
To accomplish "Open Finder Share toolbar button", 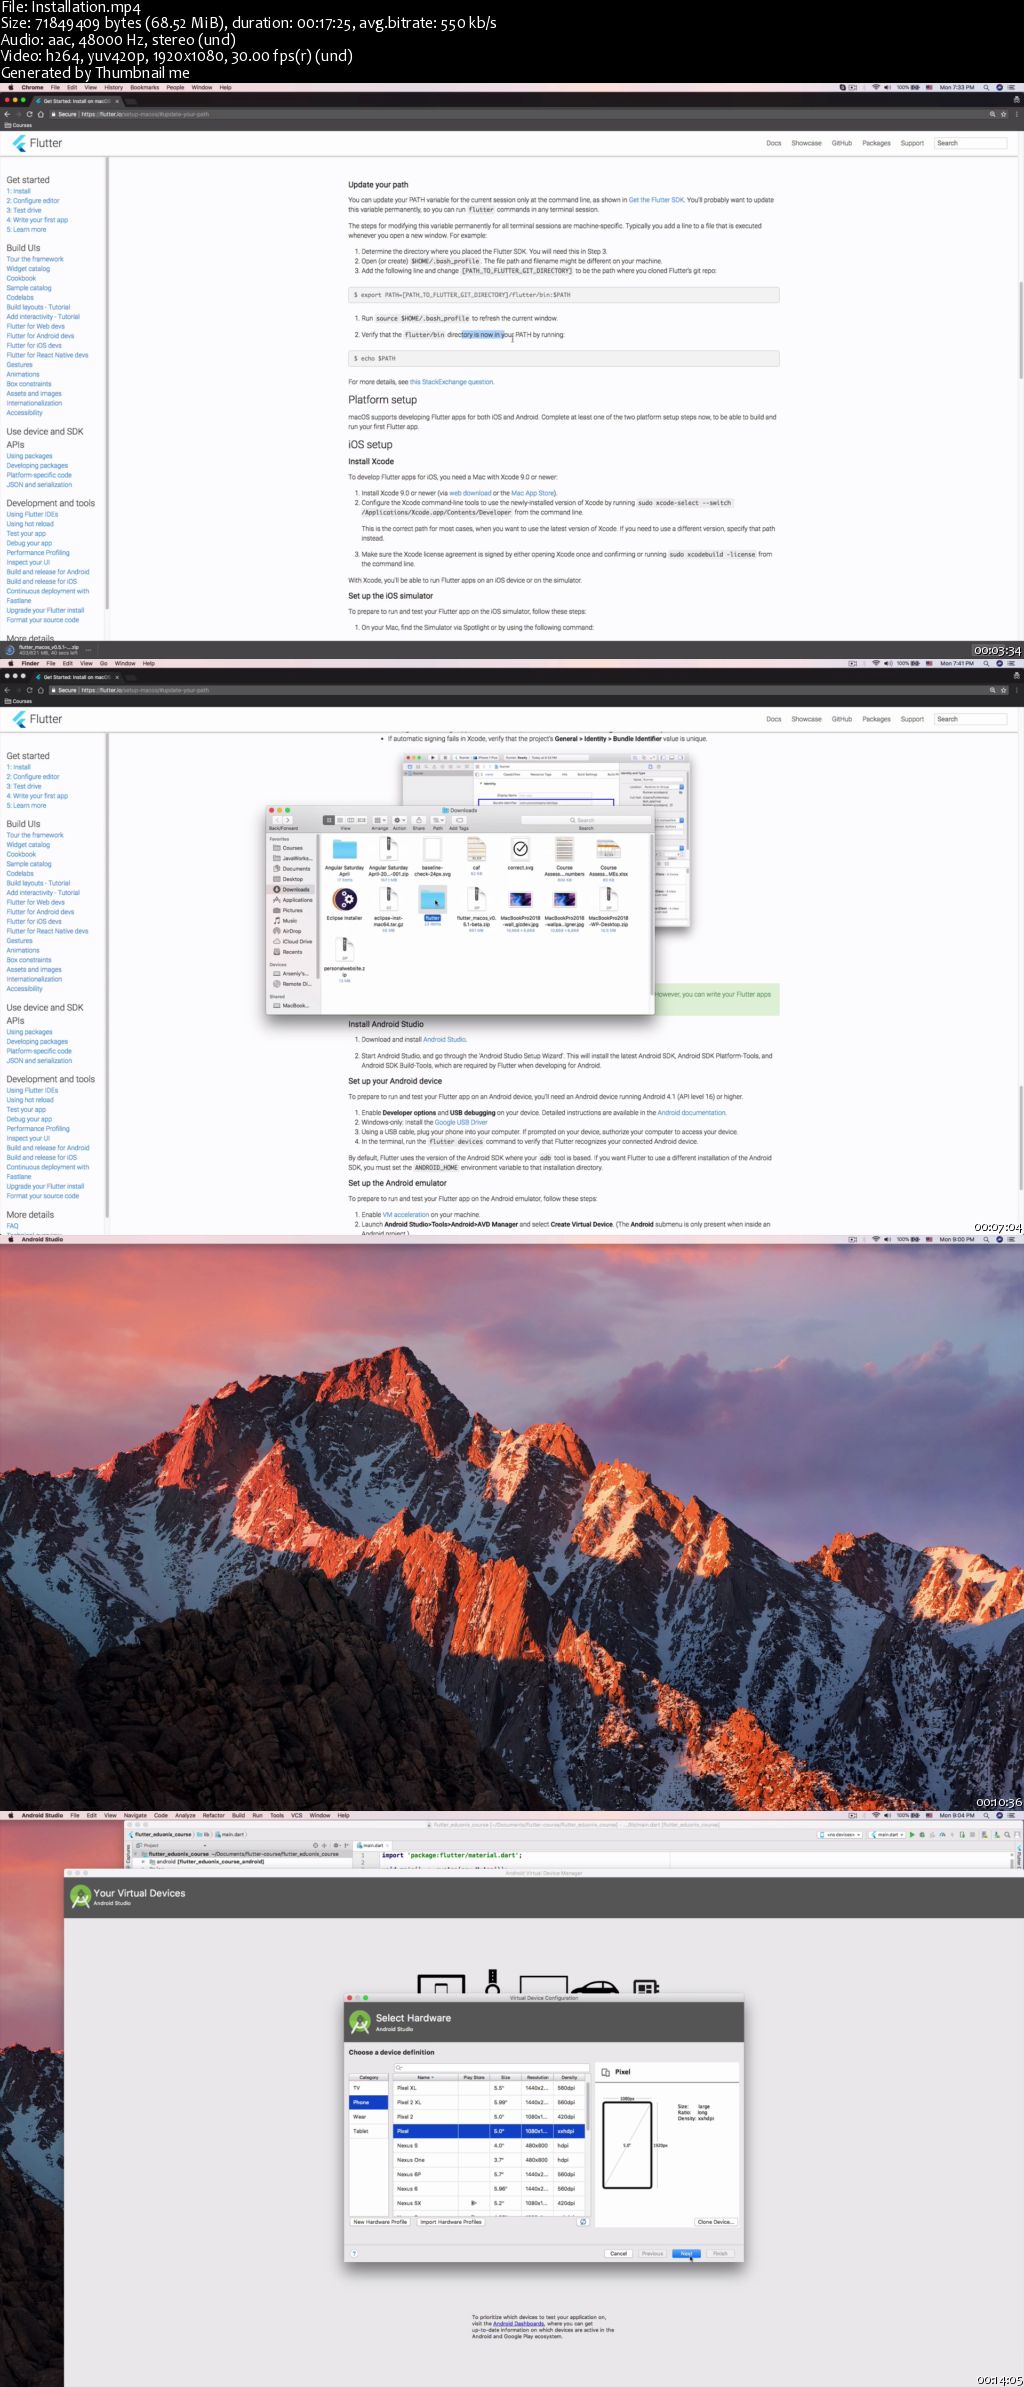I will pos(419,820).
